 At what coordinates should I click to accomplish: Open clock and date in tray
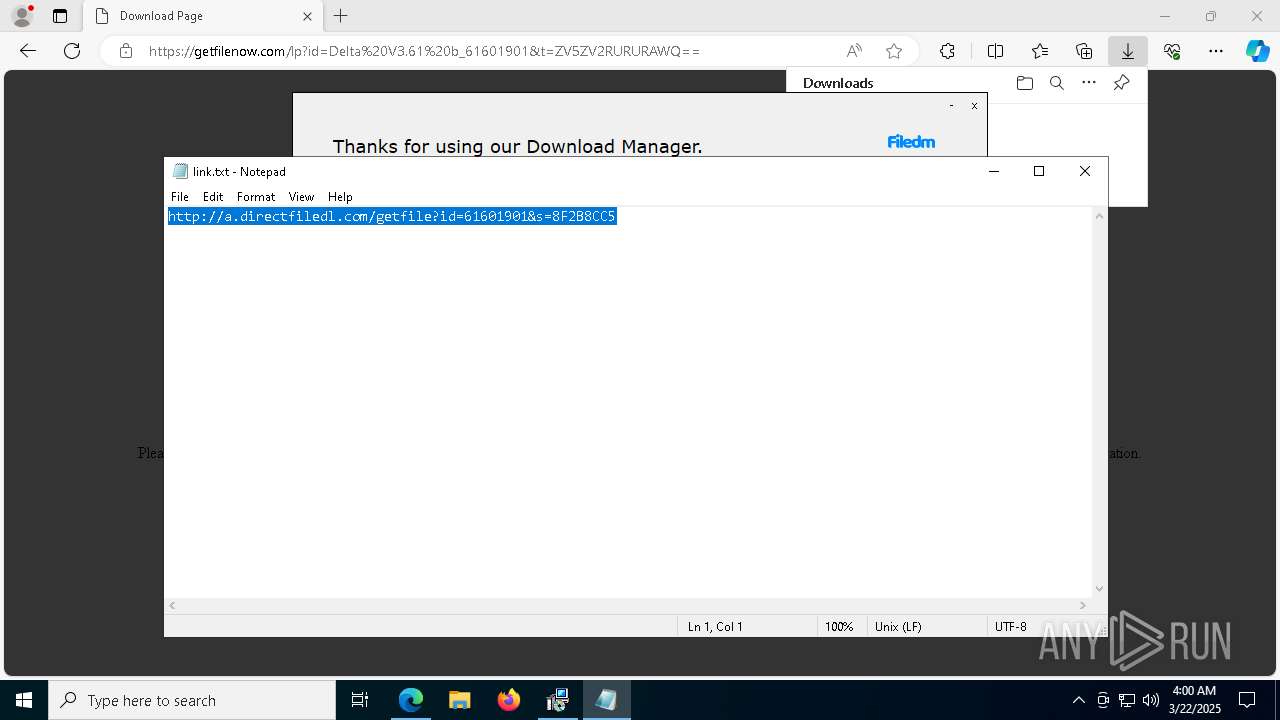tap(1195, 700)
